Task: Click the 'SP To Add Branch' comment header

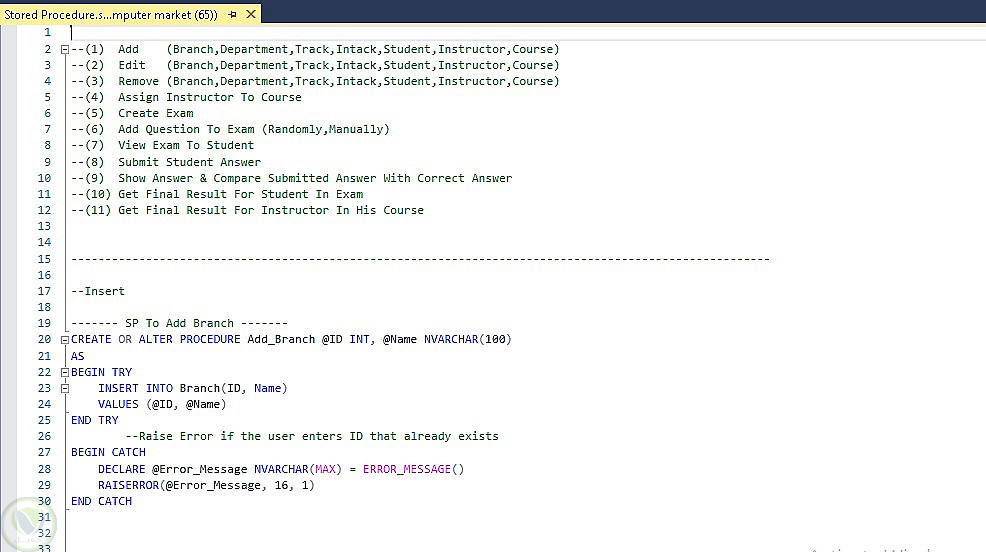Action: point(179,323)
